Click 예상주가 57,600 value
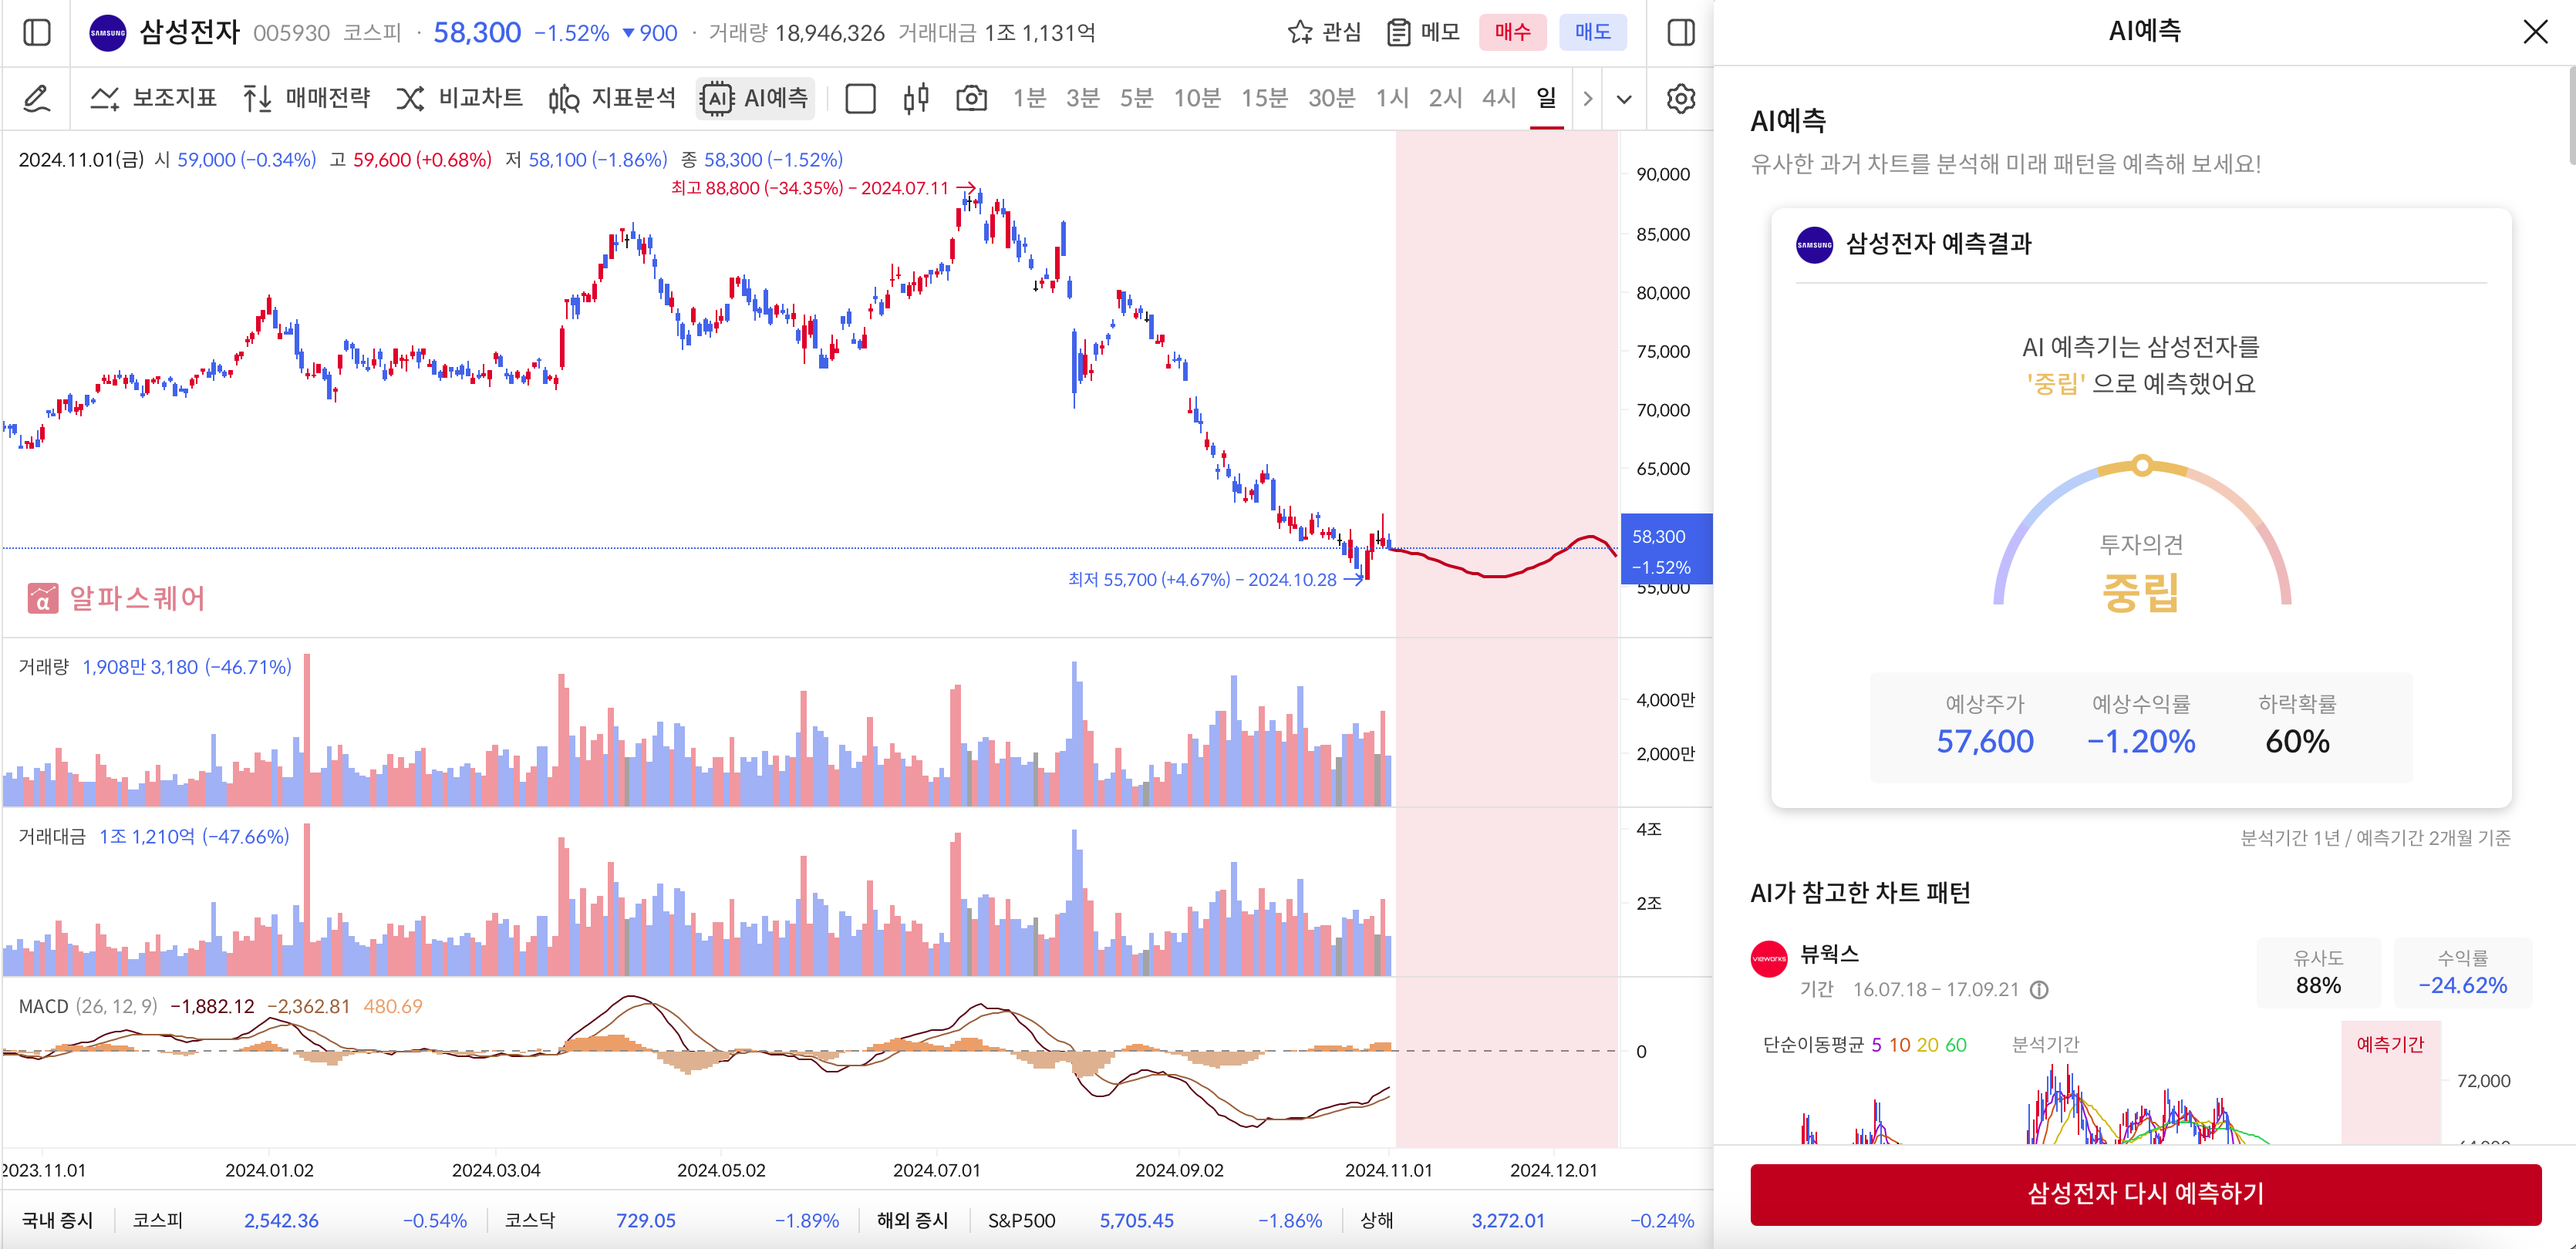The image size is (2576, 1249). [x=1985, y=741]
